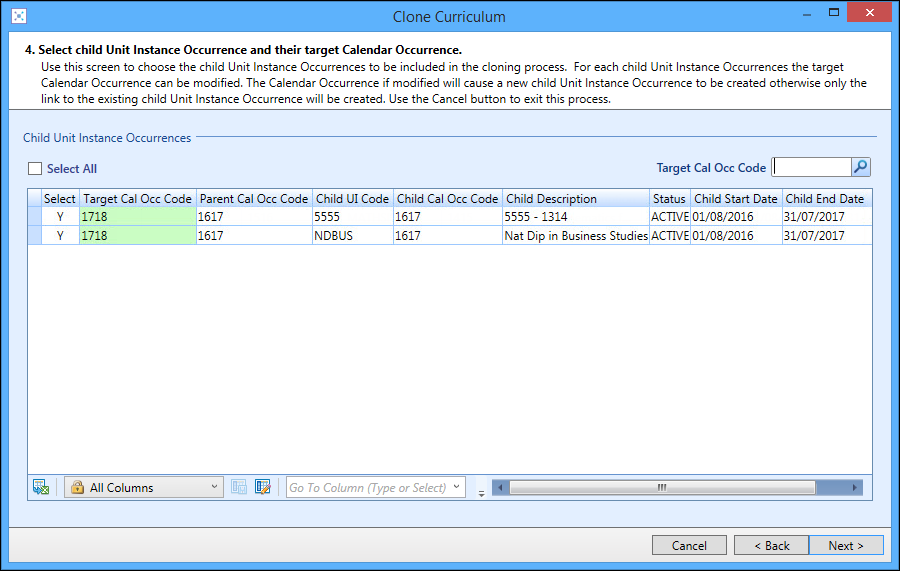
Task: Click the 01/08/2016 start date in the 5555 row
Action: pos(736,216)
